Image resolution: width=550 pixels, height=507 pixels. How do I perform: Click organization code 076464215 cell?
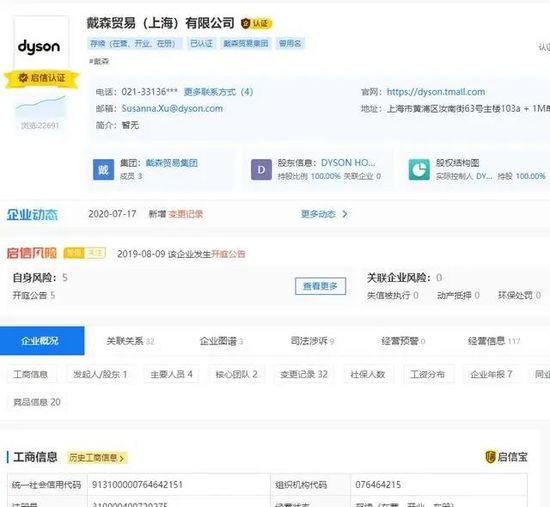point(439,485)
